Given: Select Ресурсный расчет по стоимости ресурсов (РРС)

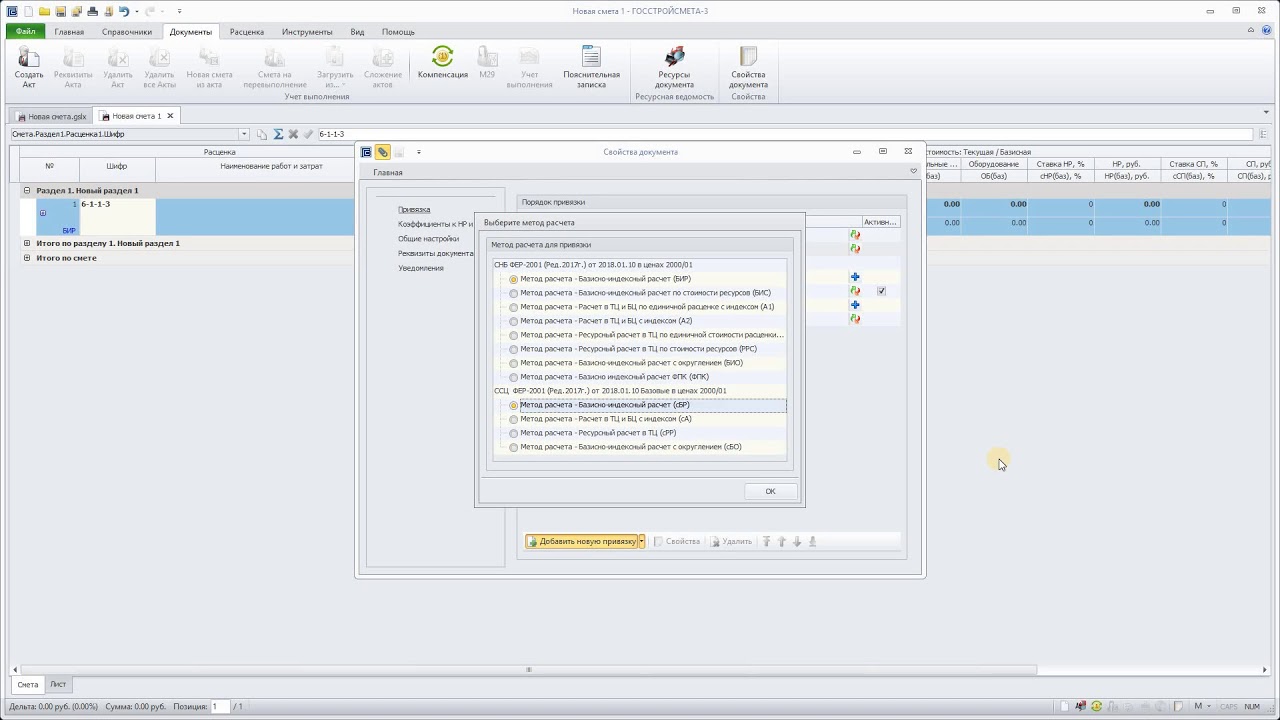Looking at the screenshot, I should tap(638, 349).
